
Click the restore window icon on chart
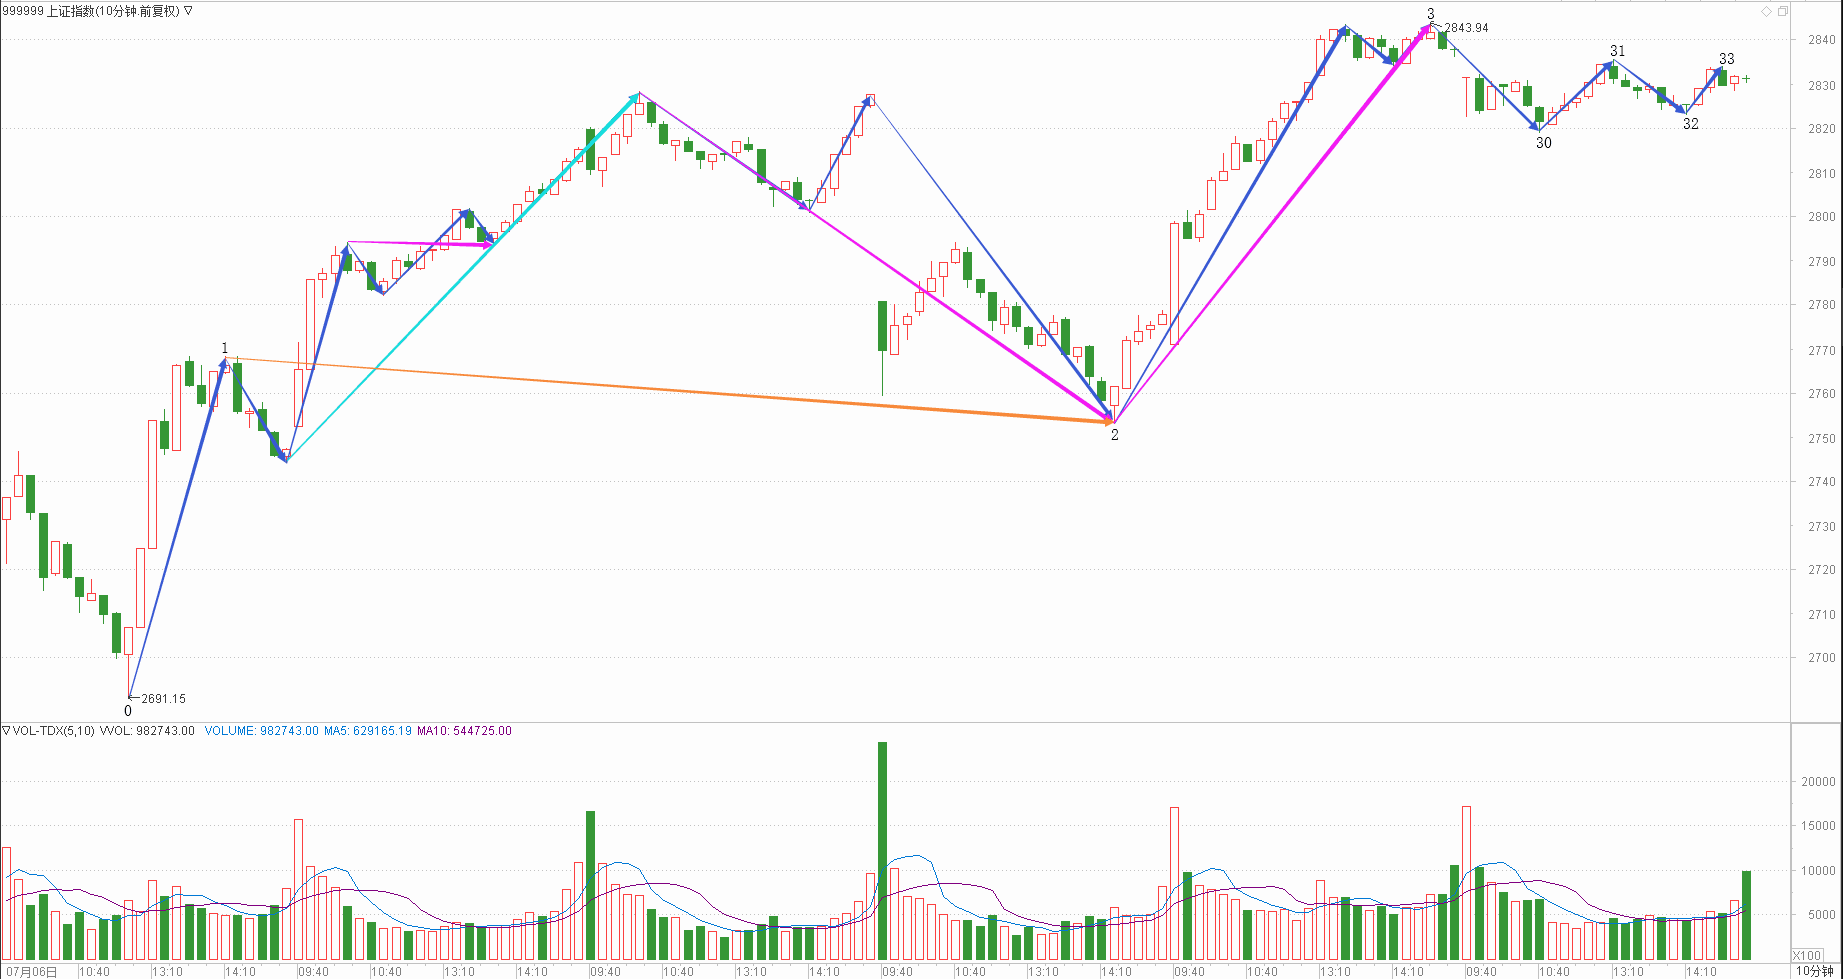click(x=1782, y=11)
